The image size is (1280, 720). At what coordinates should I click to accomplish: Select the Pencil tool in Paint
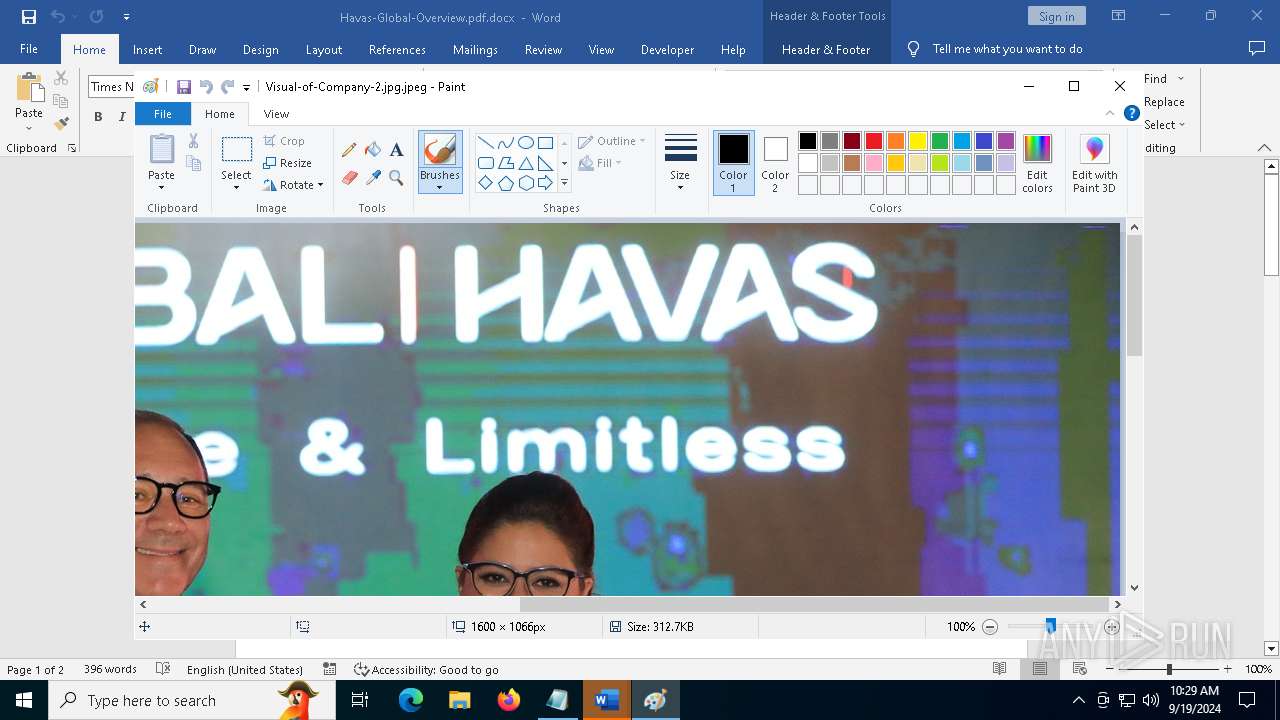349,150
